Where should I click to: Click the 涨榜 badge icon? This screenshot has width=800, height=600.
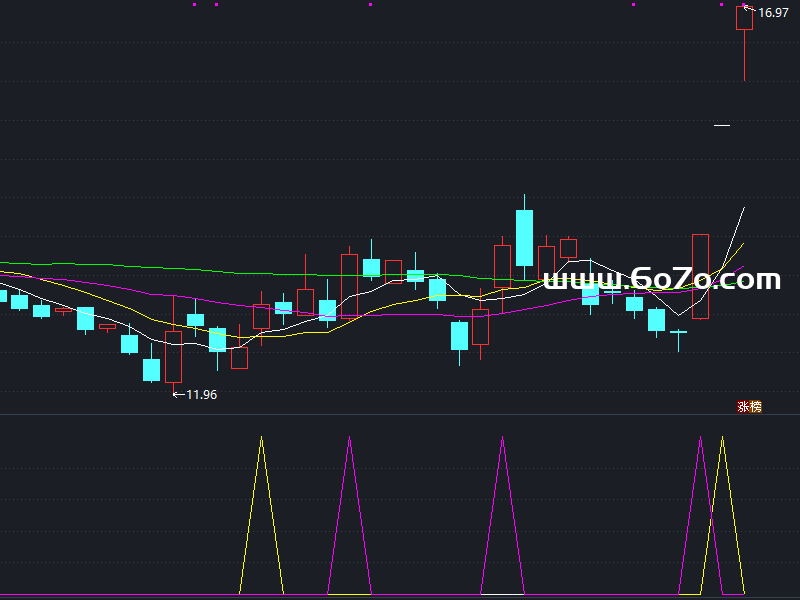[x=749, y=406]
